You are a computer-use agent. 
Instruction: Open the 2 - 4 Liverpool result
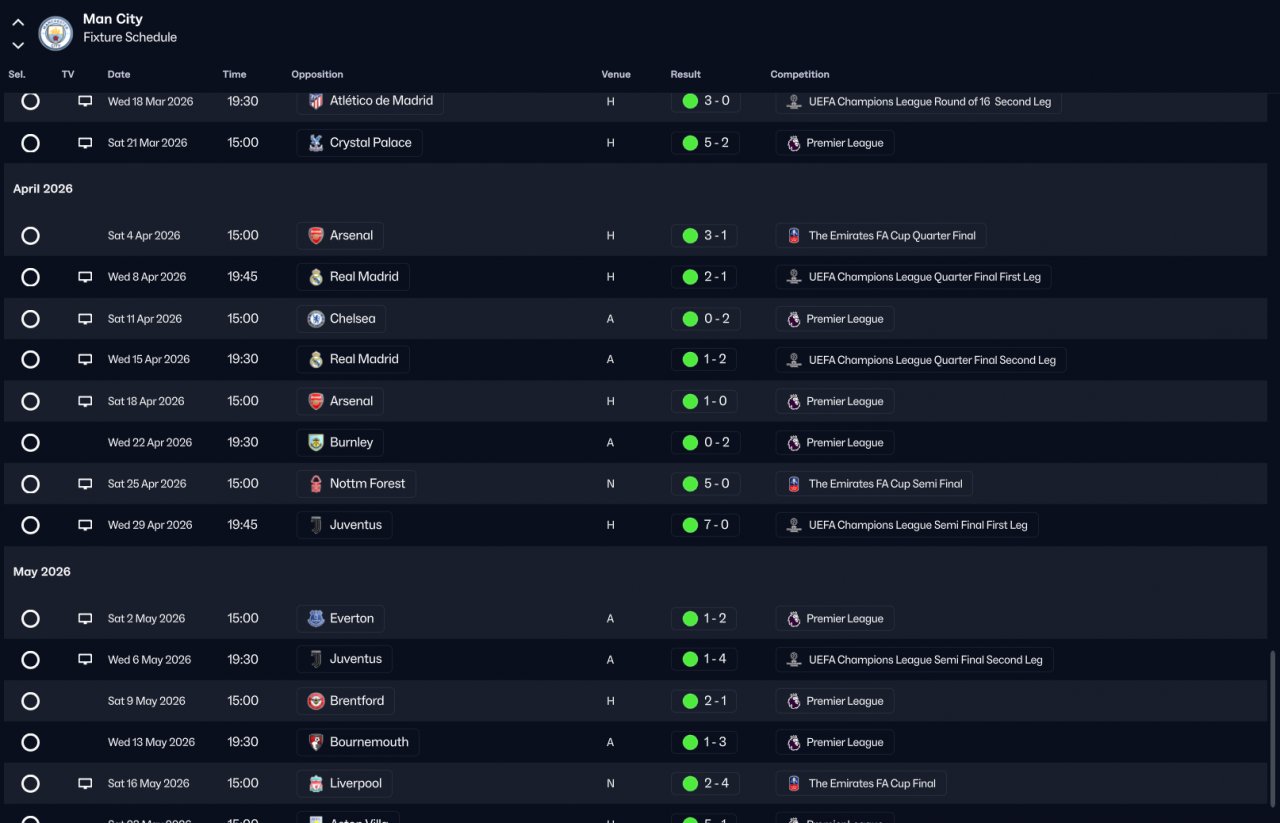click(x=705, y=784)
